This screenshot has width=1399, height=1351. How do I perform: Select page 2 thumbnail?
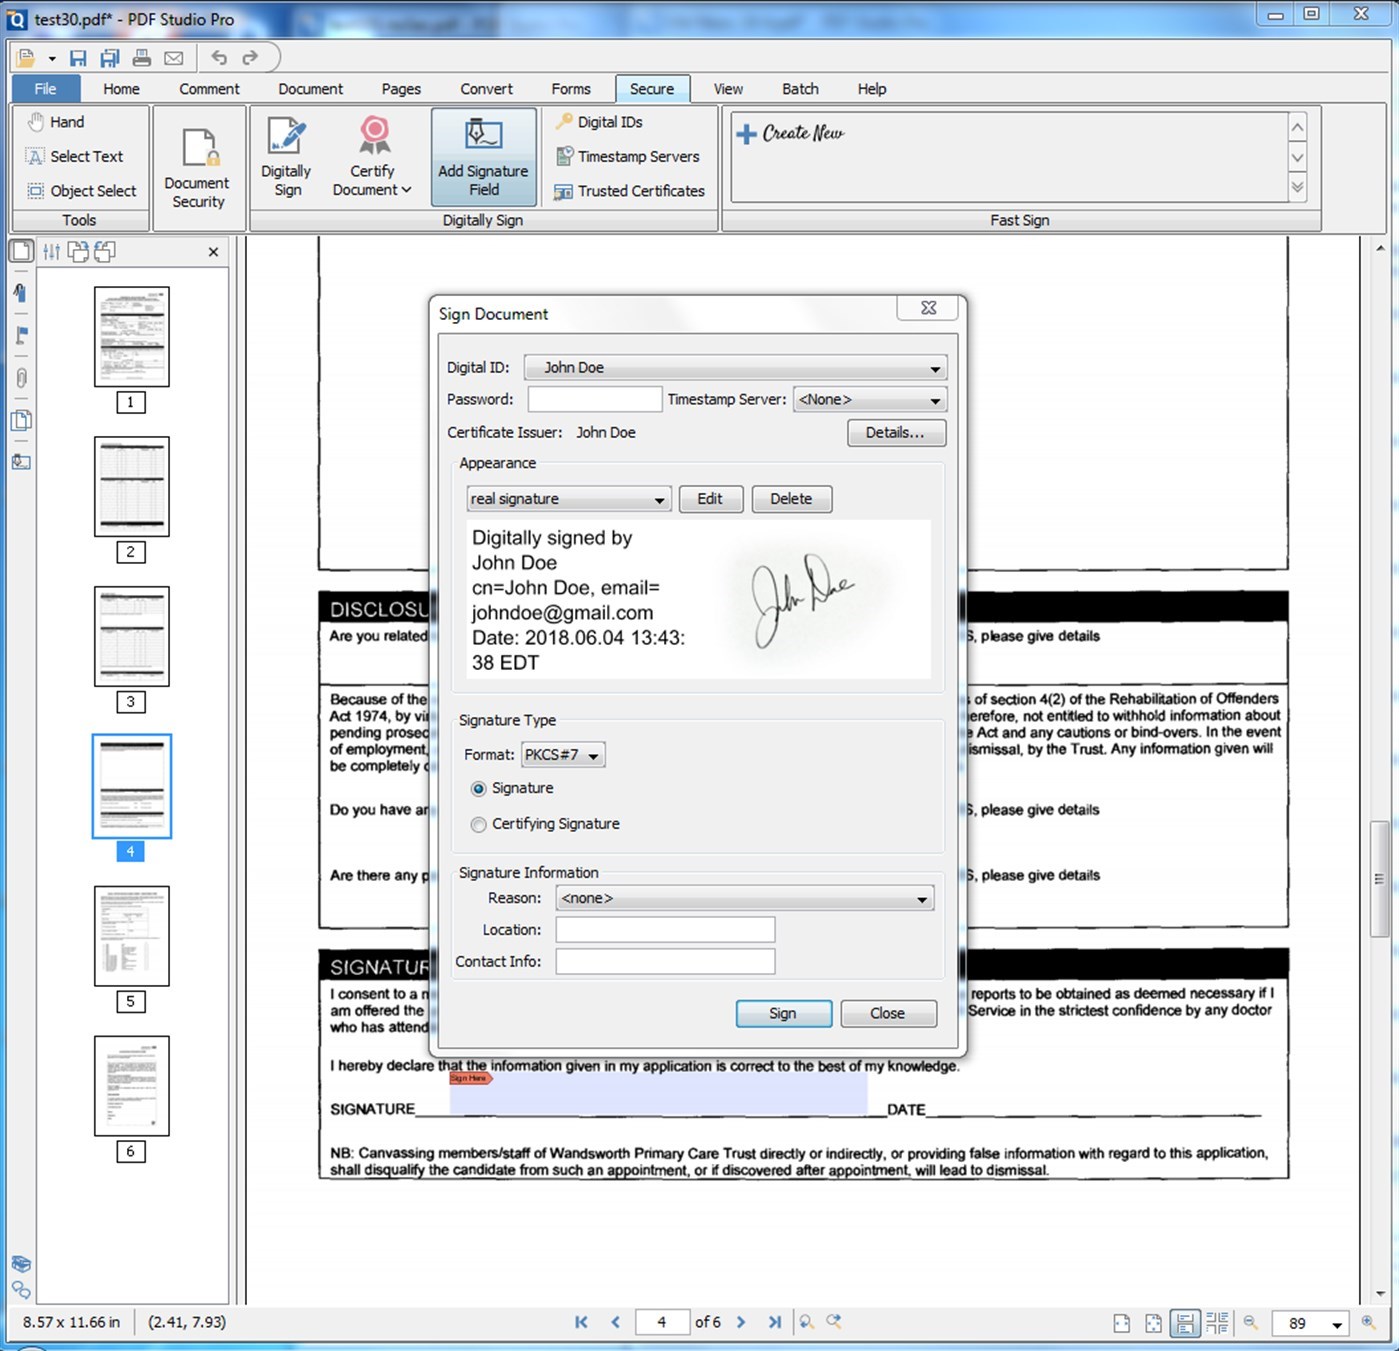[132, 486]
